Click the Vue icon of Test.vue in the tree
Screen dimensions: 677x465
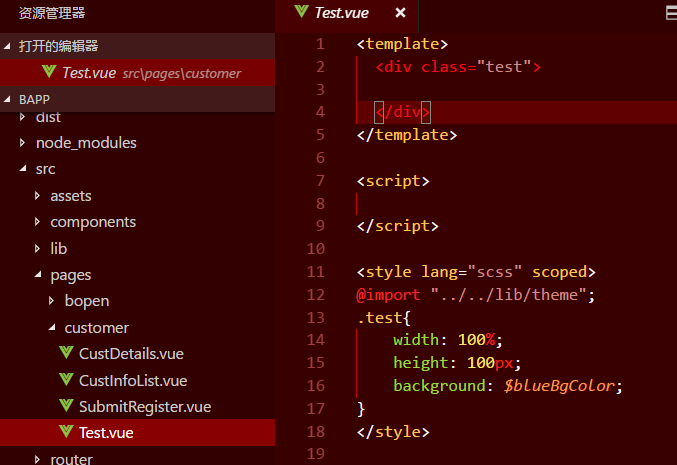(x=66, y=431)
